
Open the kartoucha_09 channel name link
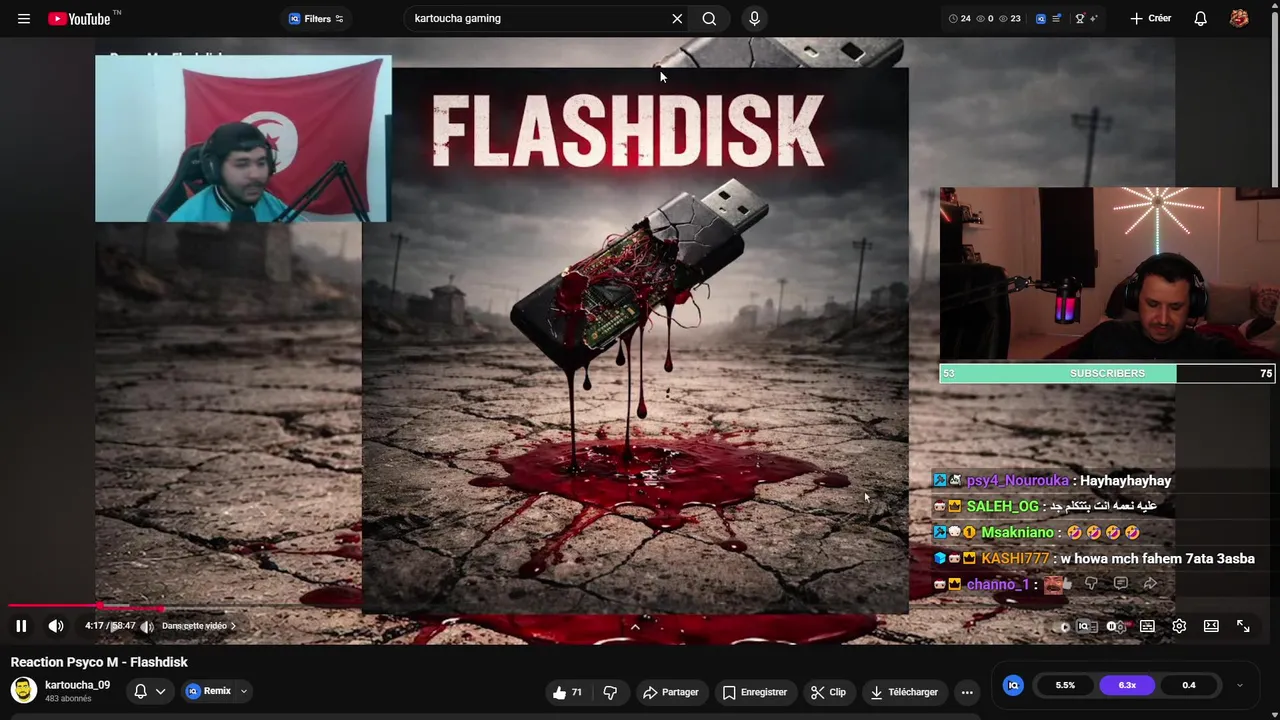(77, 685)
